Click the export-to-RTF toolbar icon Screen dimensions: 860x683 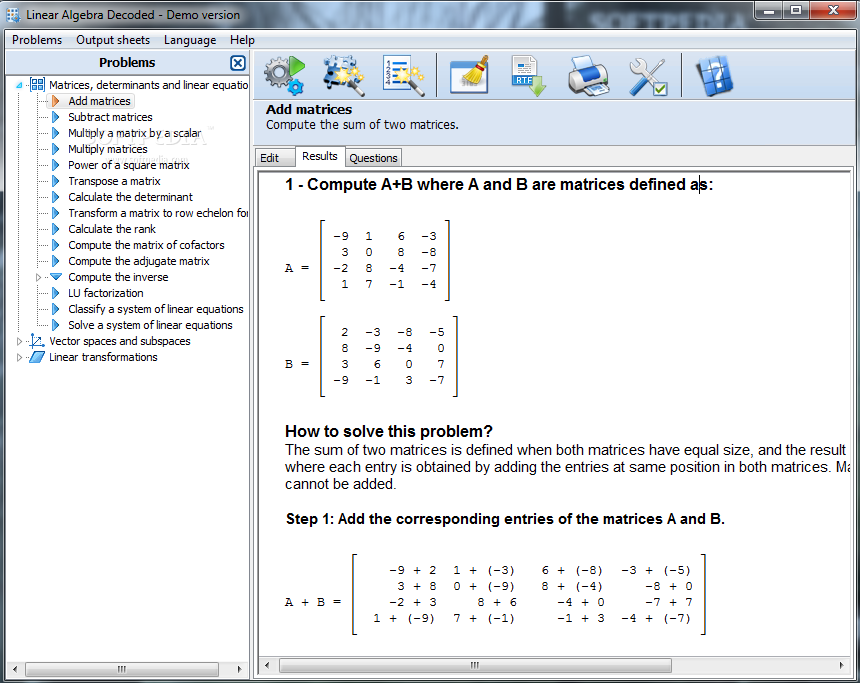point(529,76)
